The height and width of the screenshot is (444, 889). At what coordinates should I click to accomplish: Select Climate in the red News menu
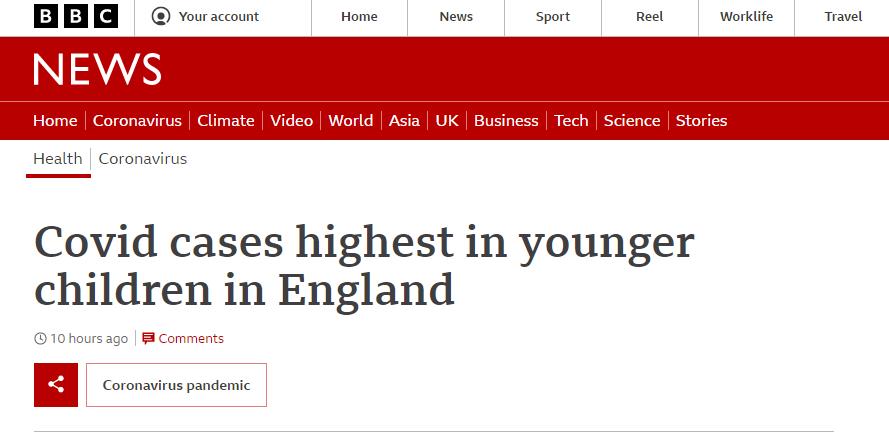coord(226,121)
